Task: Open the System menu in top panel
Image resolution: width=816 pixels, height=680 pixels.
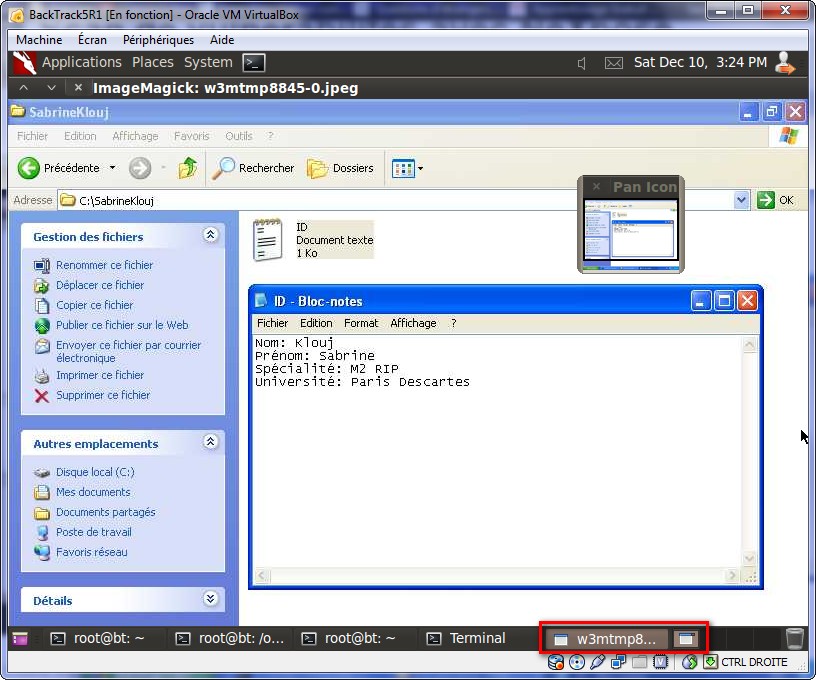Action: click(208, 62)
